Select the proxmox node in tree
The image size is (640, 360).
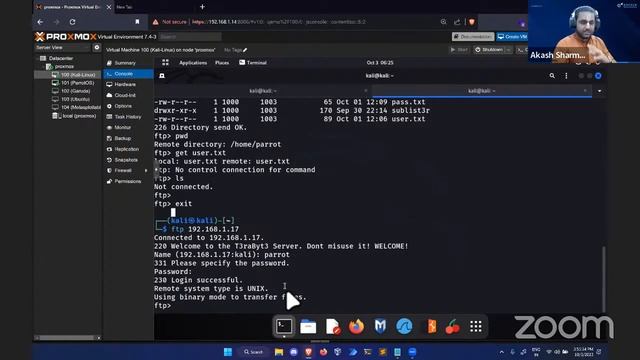[x=64, y=67]
